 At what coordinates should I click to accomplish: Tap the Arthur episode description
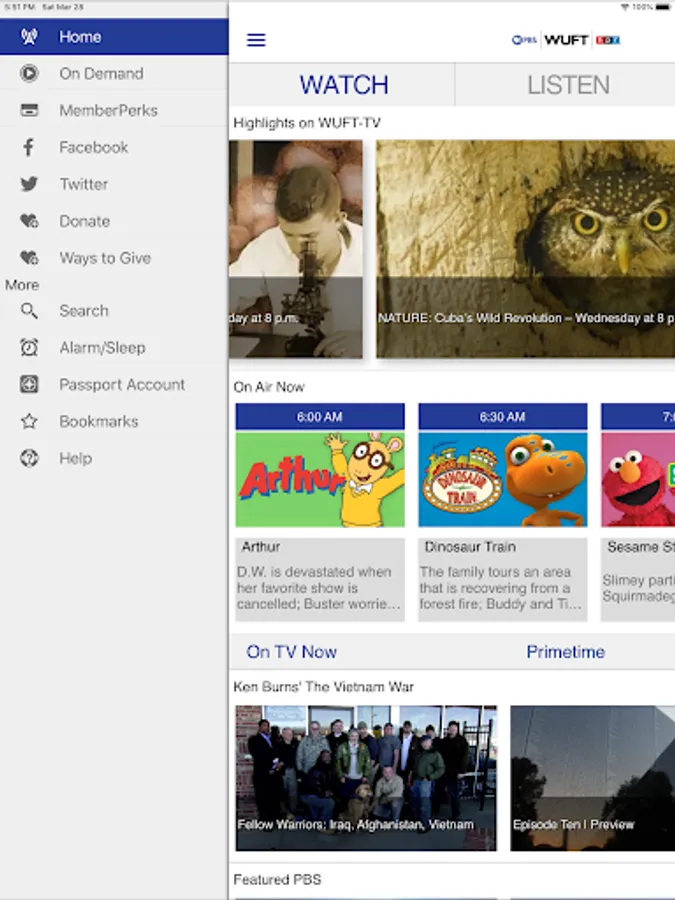pyautogui.click(x=319, y=588)
